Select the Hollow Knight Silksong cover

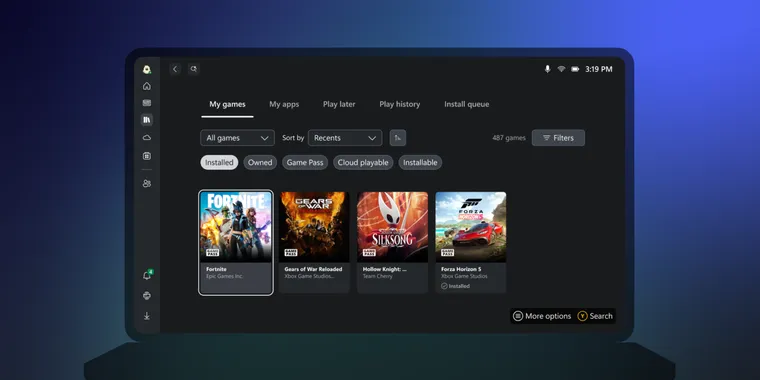393,227
